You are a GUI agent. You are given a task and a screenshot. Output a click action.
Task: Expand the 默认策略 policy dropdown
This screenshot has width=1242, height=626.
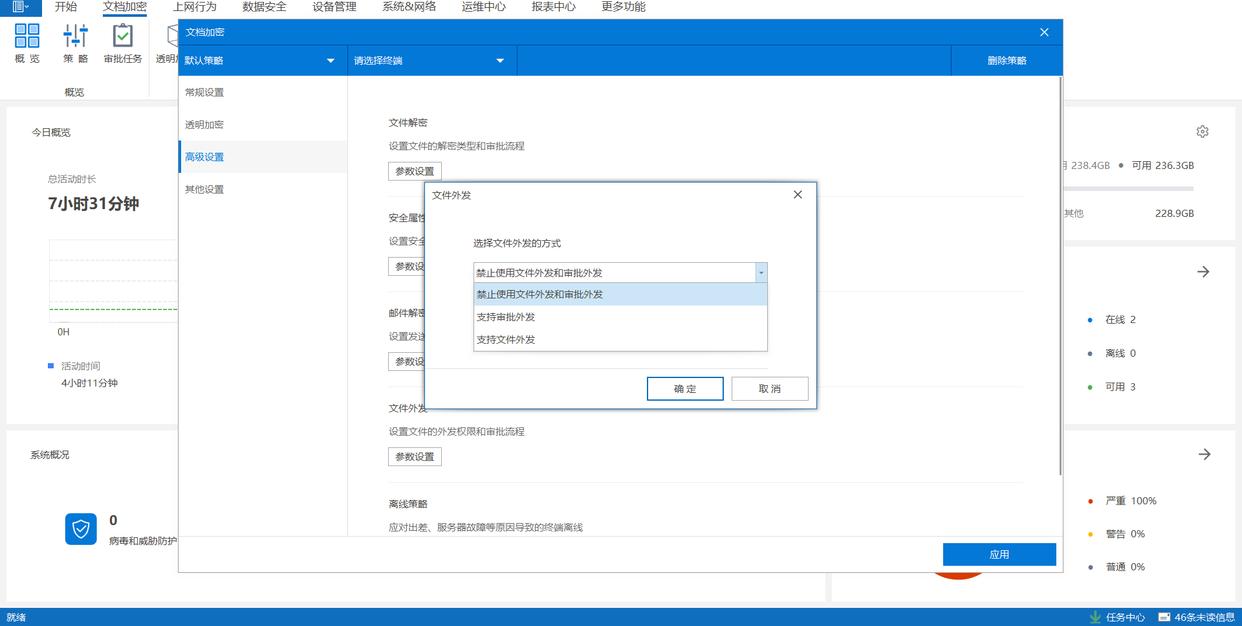click(x=330, y=61)
